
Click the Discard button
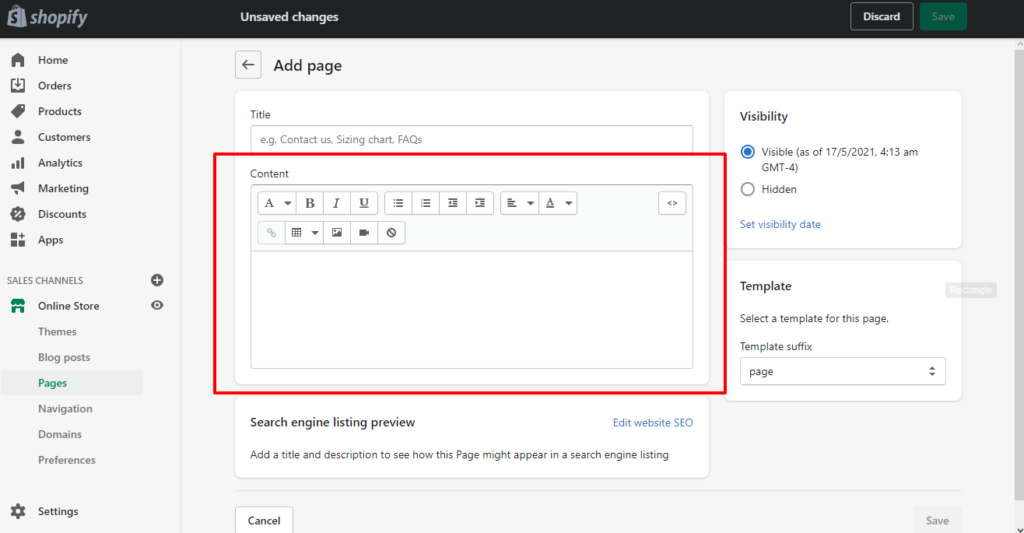(882, 16)
